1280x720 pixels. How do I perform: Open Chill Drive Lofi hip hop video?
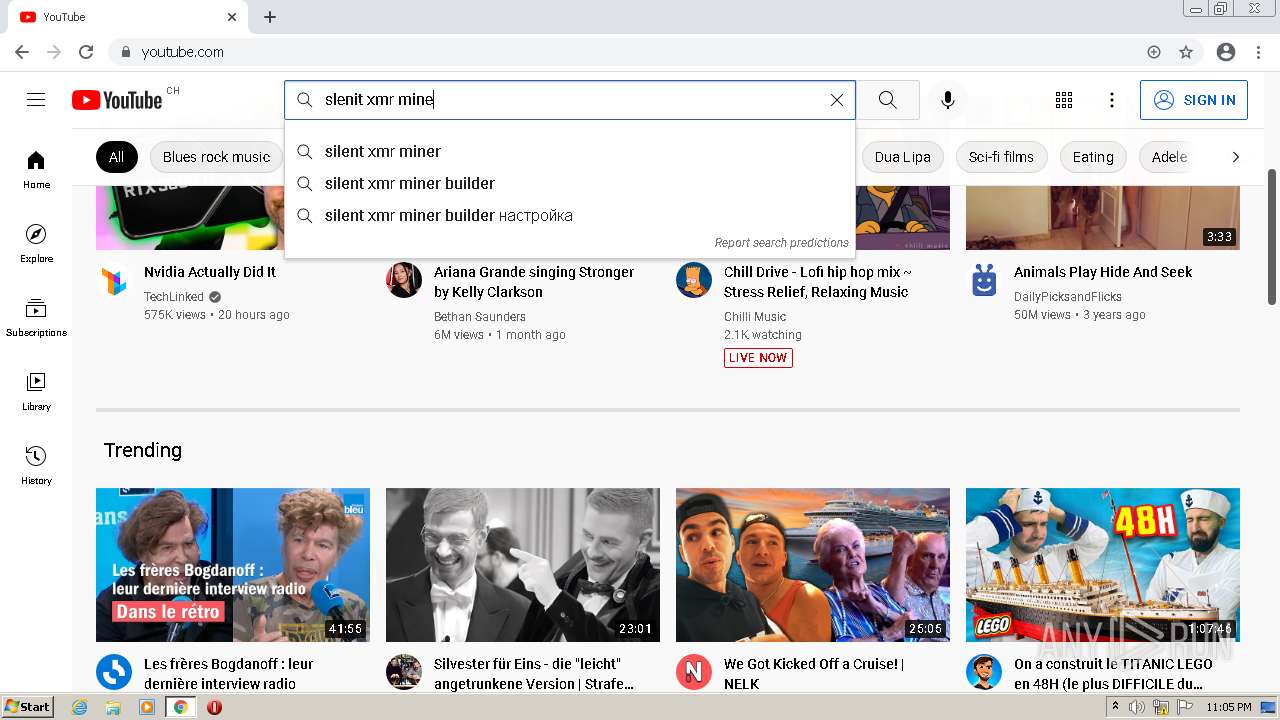pyautogui.click(x=818, y=282)
